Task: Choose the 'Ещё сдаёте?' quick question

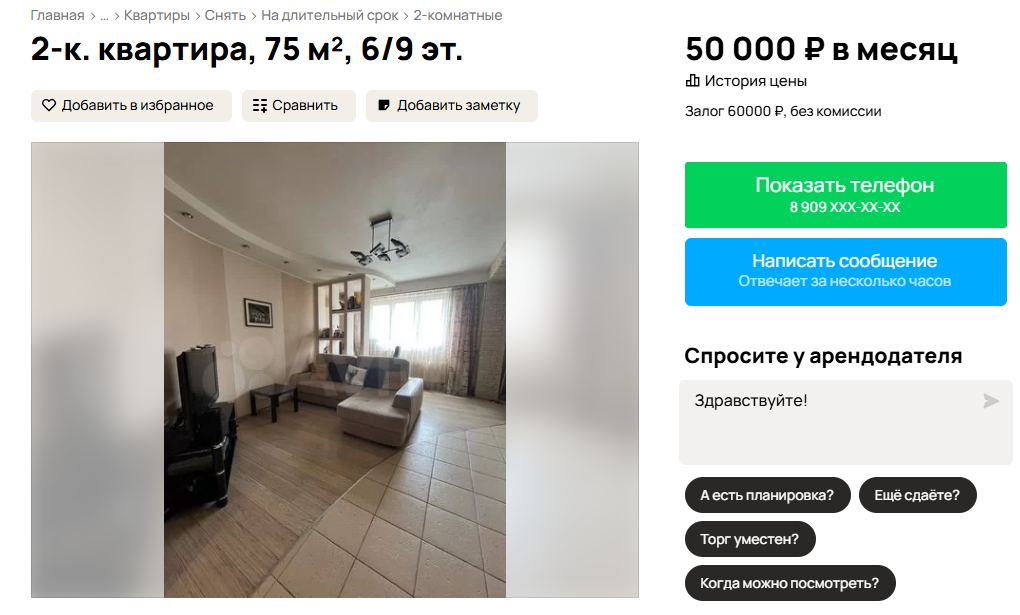Action: [917, 495]
